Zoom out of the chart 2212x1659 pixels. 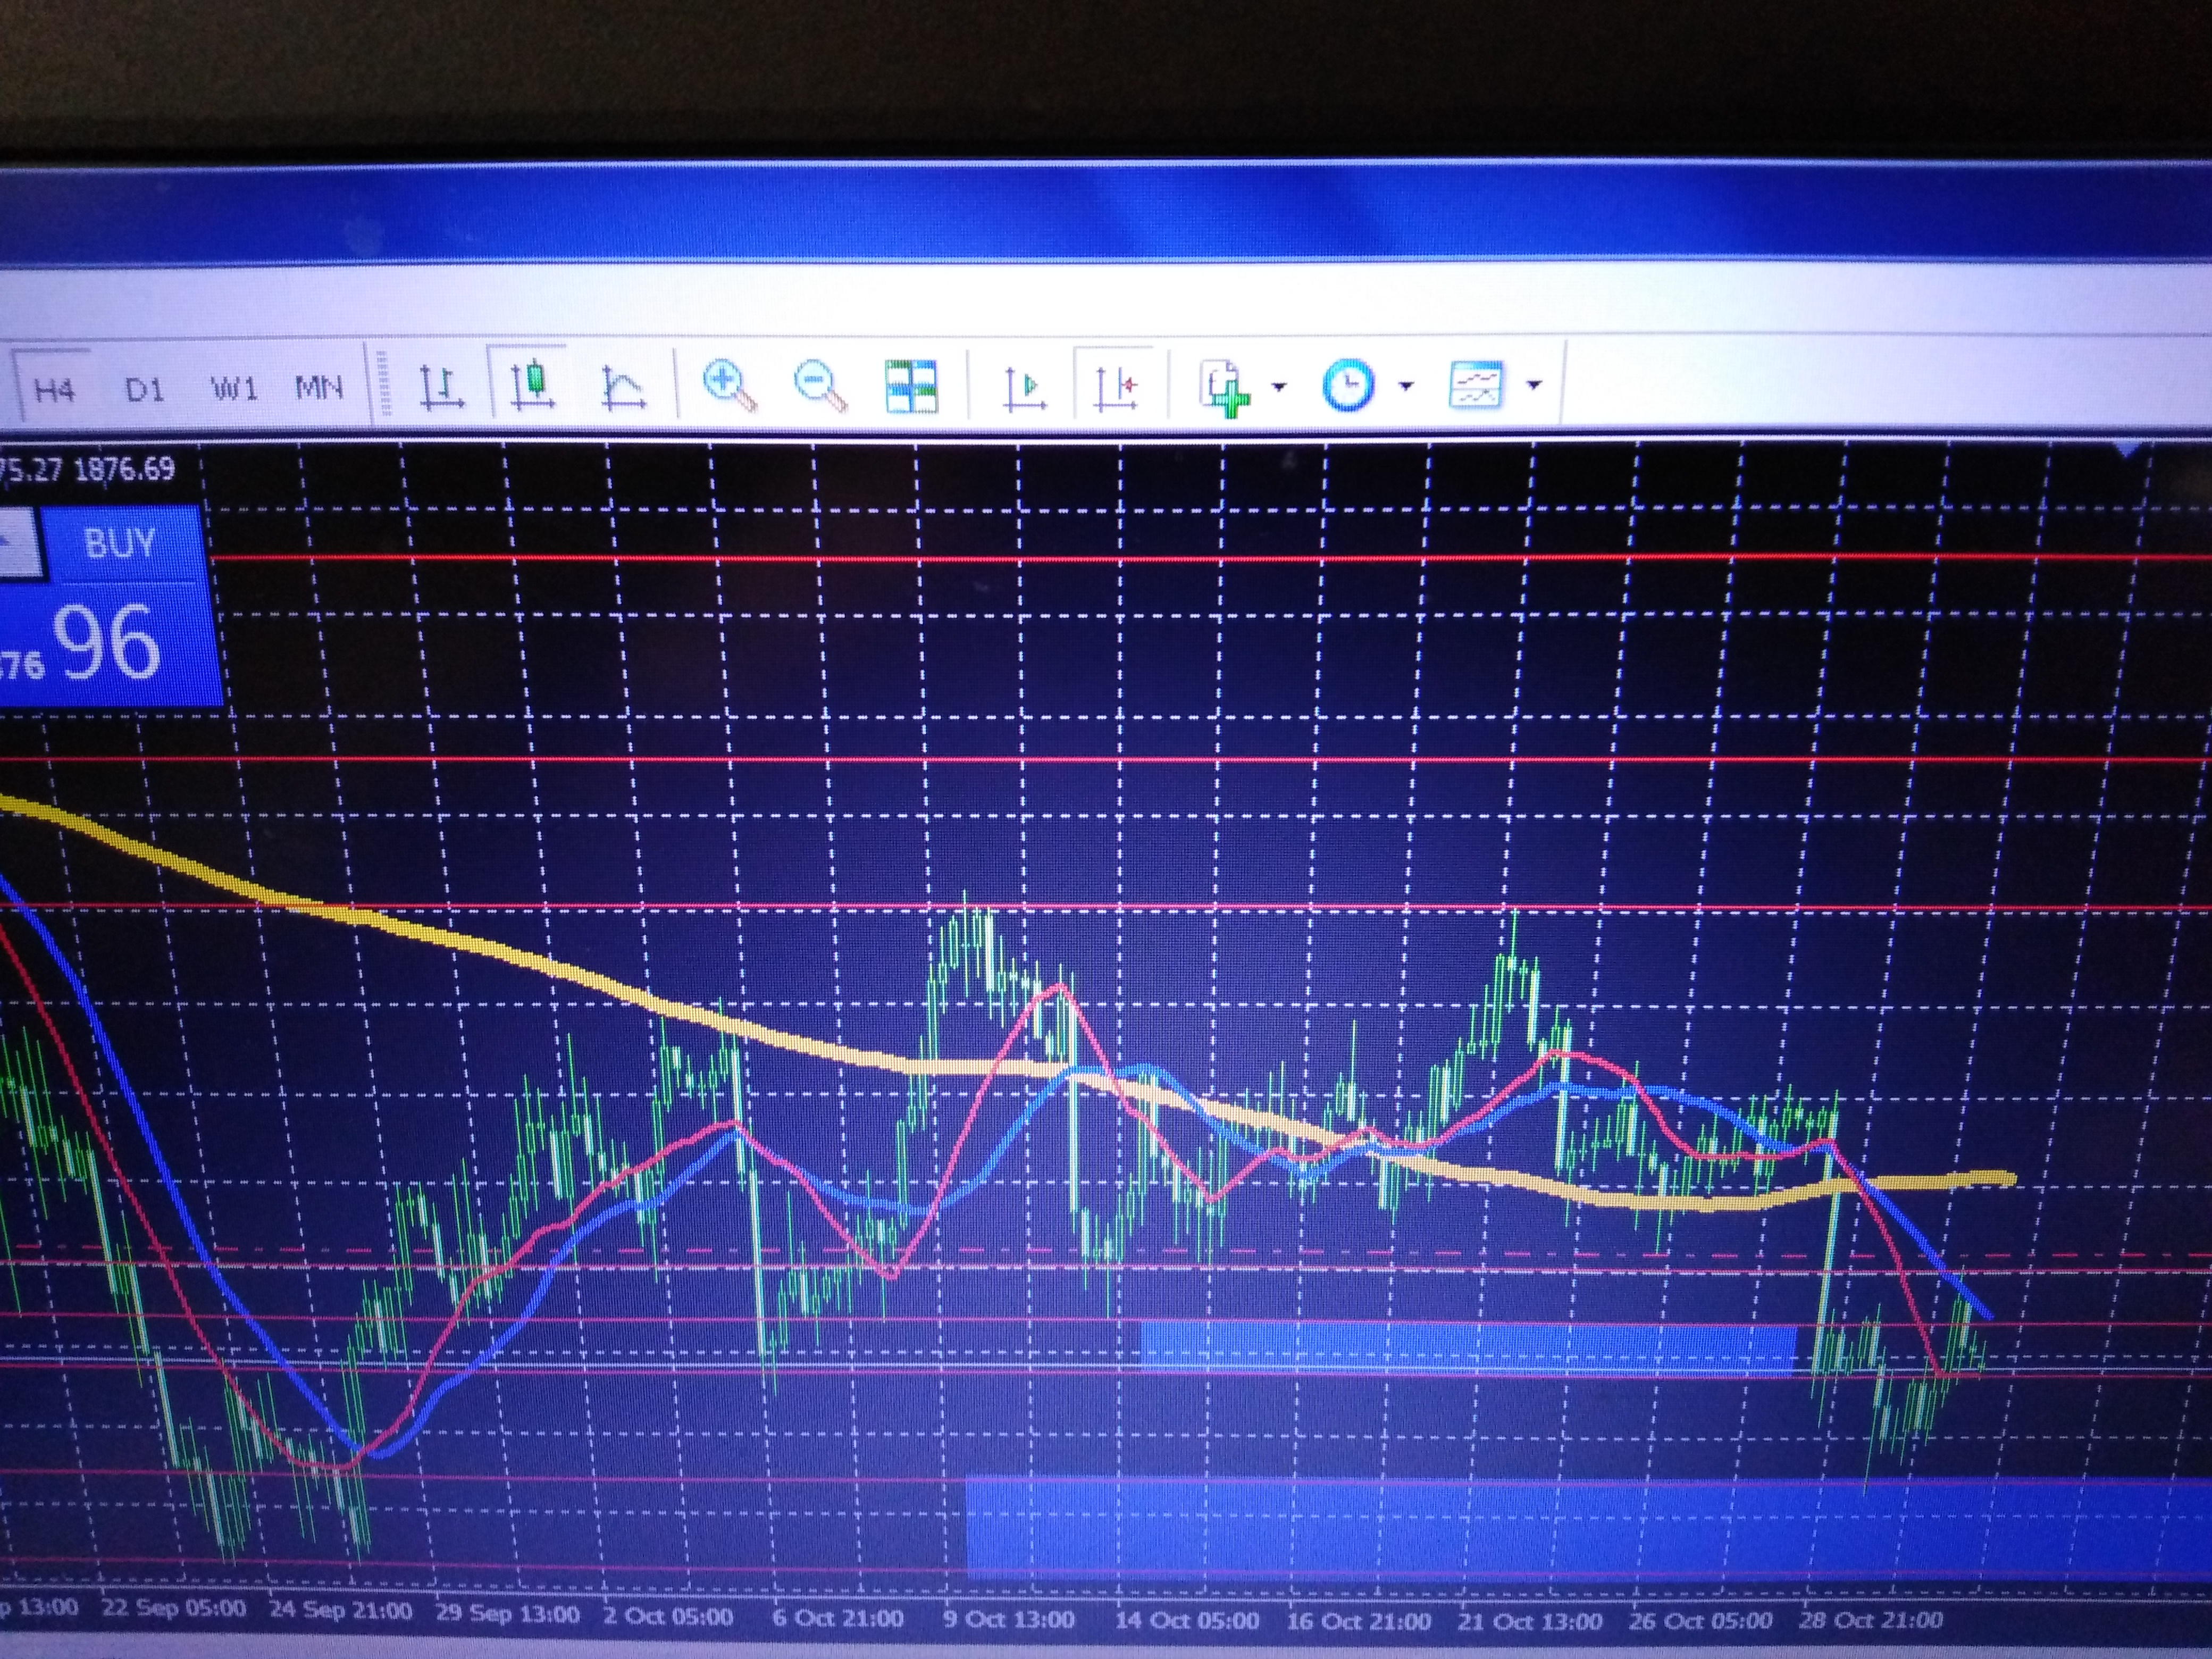coord(820,386)
